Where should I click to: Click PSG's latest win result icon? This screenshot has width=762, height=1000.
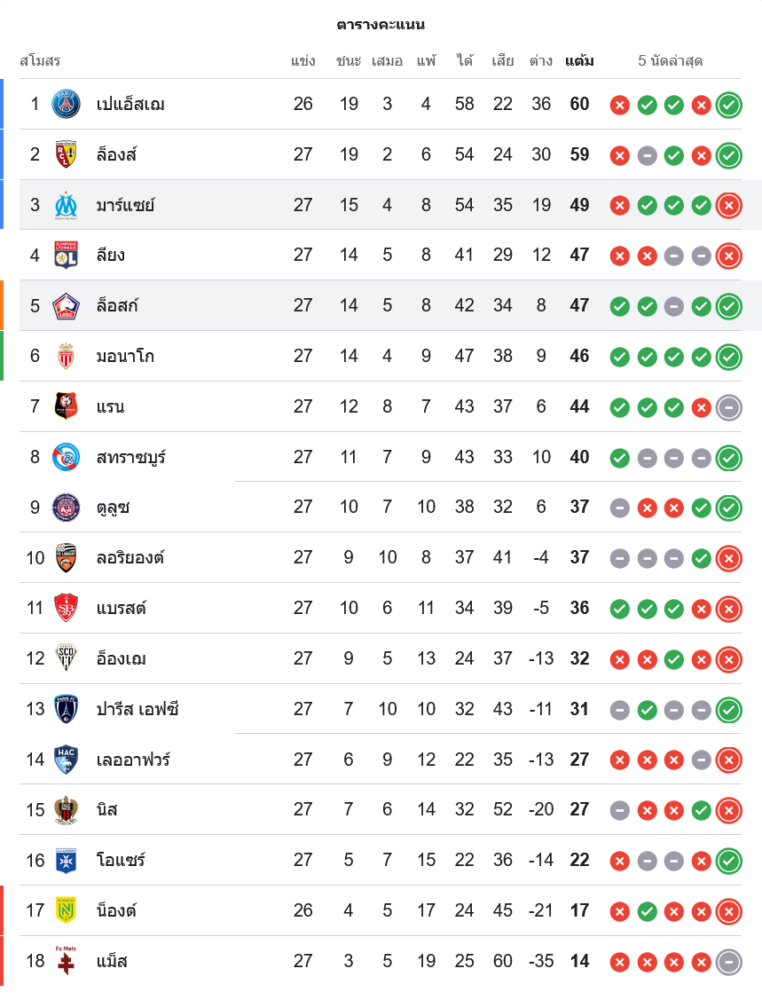pyautogui.click(x=729, y=104)
